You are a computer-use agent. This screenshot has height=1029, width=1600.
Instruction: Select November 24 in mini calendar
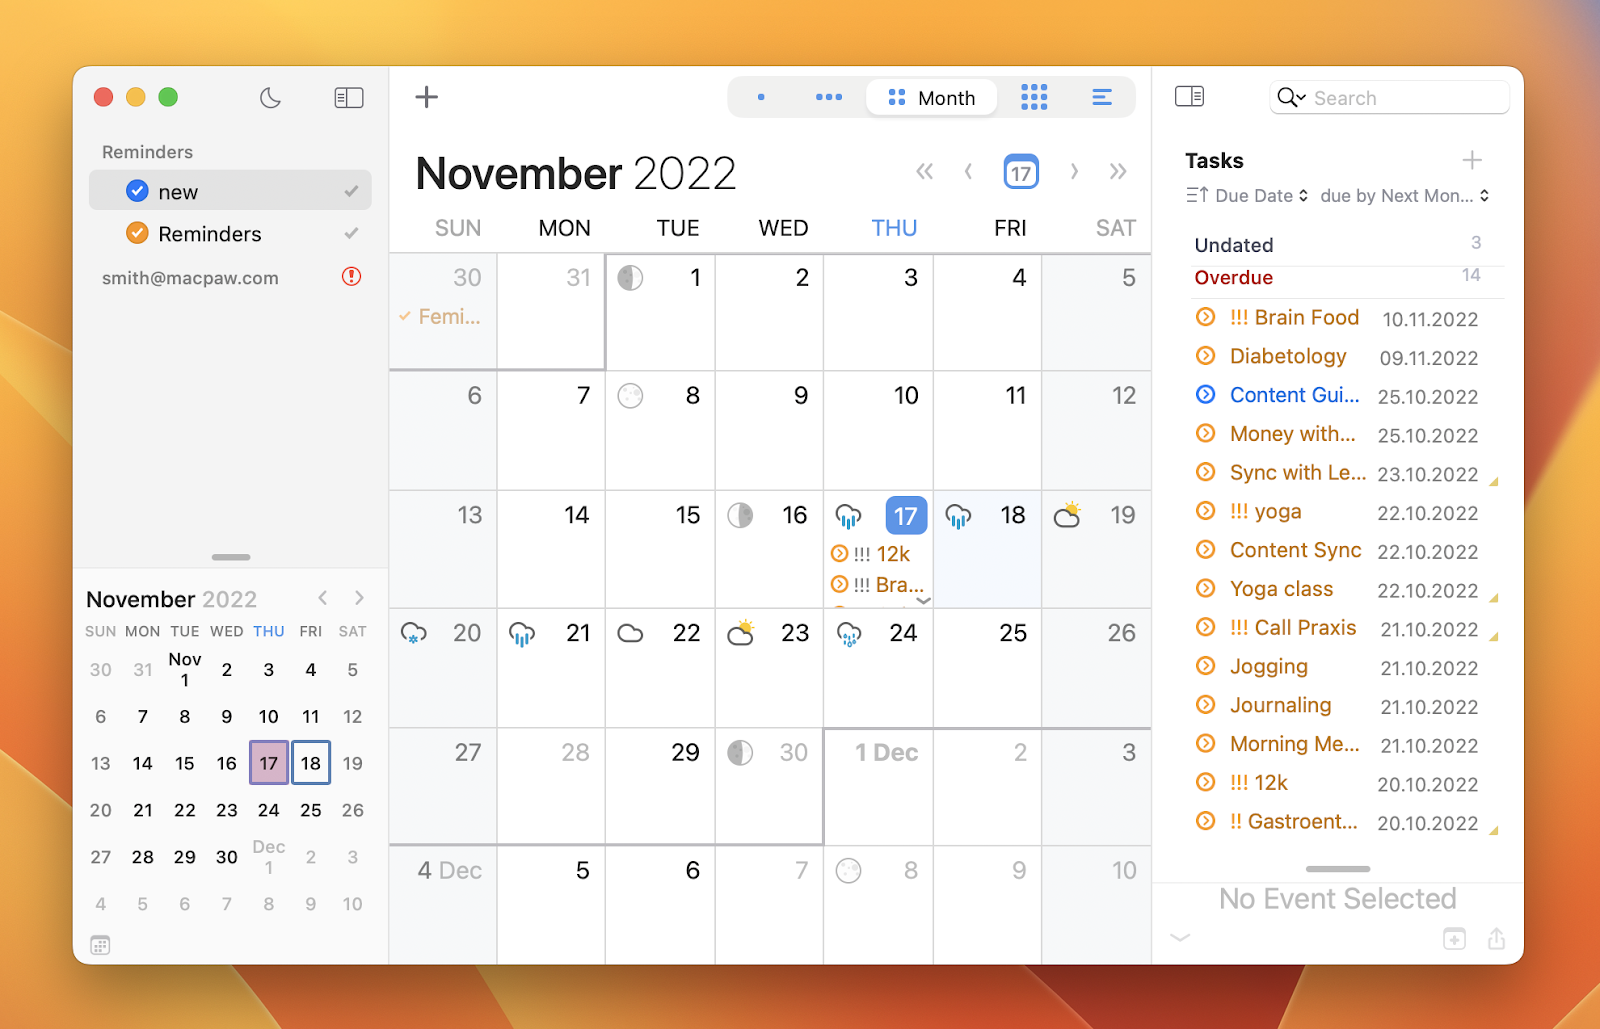click(269, 810)
